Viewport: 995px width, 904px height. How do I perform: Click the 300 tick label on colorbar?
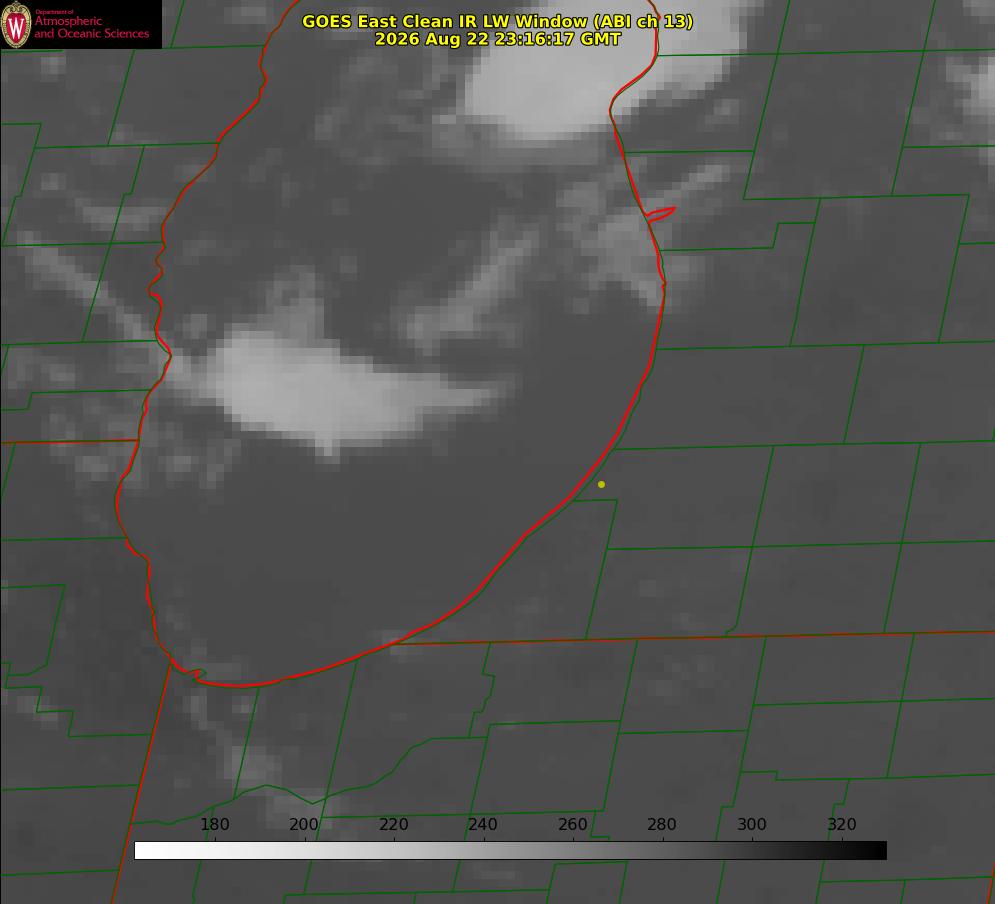(x=752, y=824)
